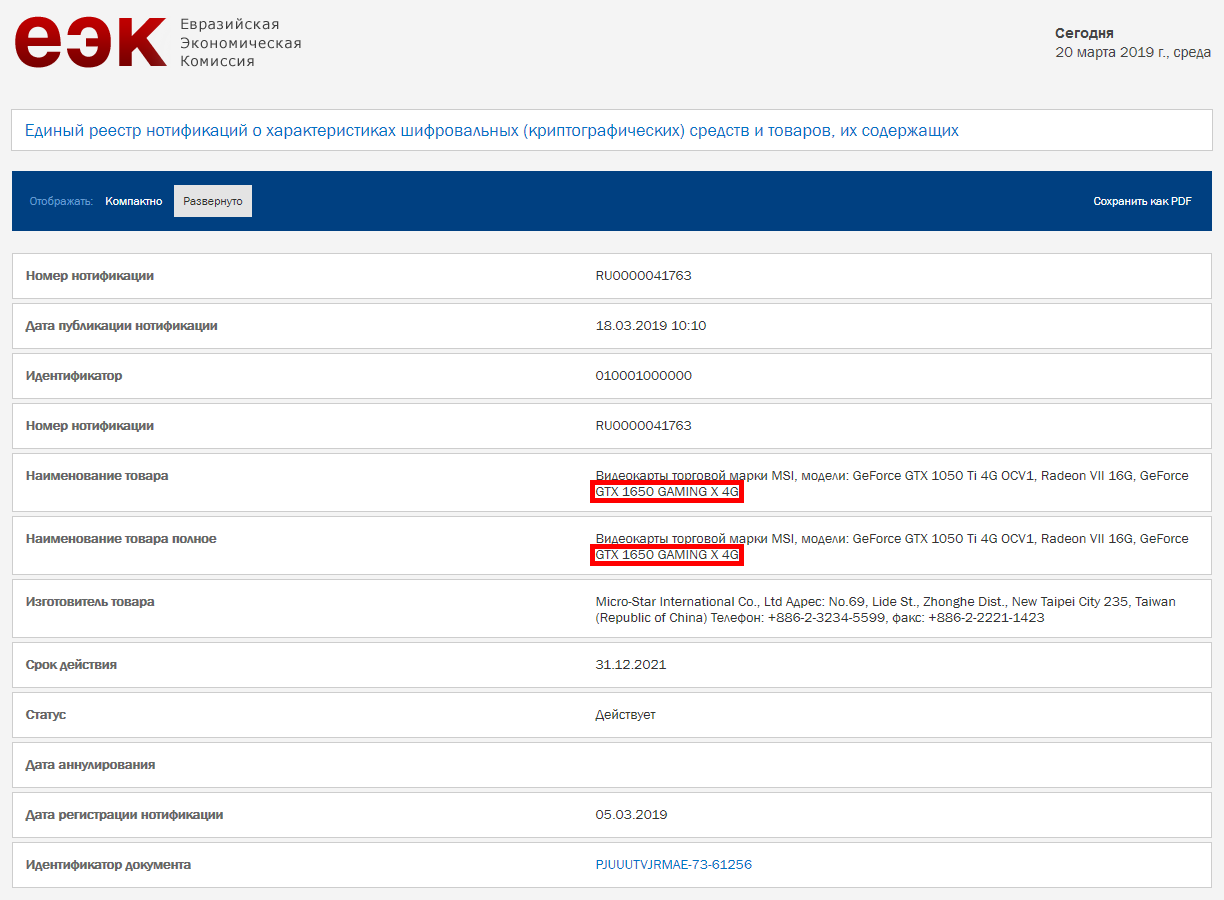Click the 'Наименование товара' row label
Viewport: 1224px width, 900px height.
tap(97, 476)
